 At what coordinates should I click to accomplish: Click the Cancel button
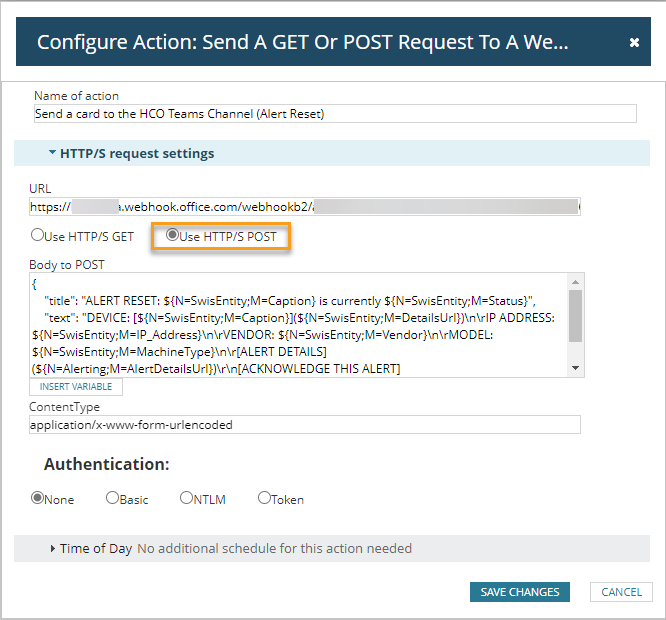[x=621, y=592]
